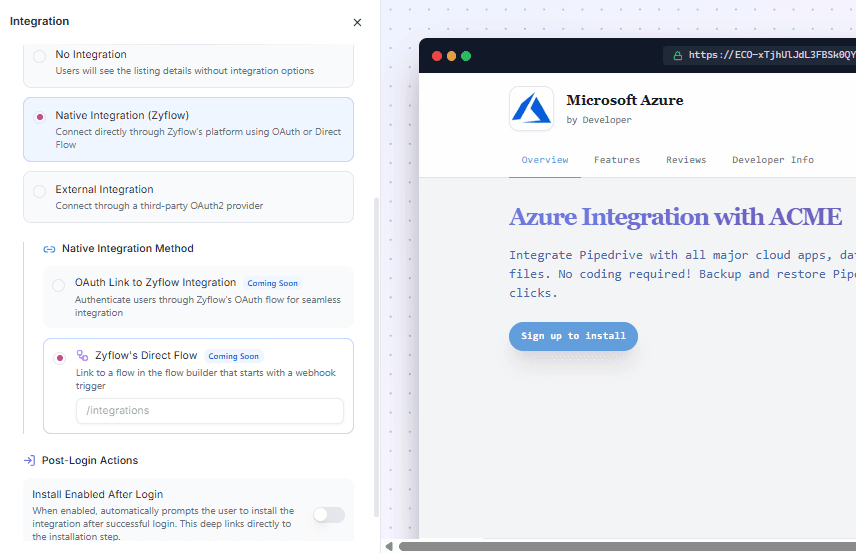The image size is (856, 553).
Task: Select the No Integration option
Action: pos(39,56)
